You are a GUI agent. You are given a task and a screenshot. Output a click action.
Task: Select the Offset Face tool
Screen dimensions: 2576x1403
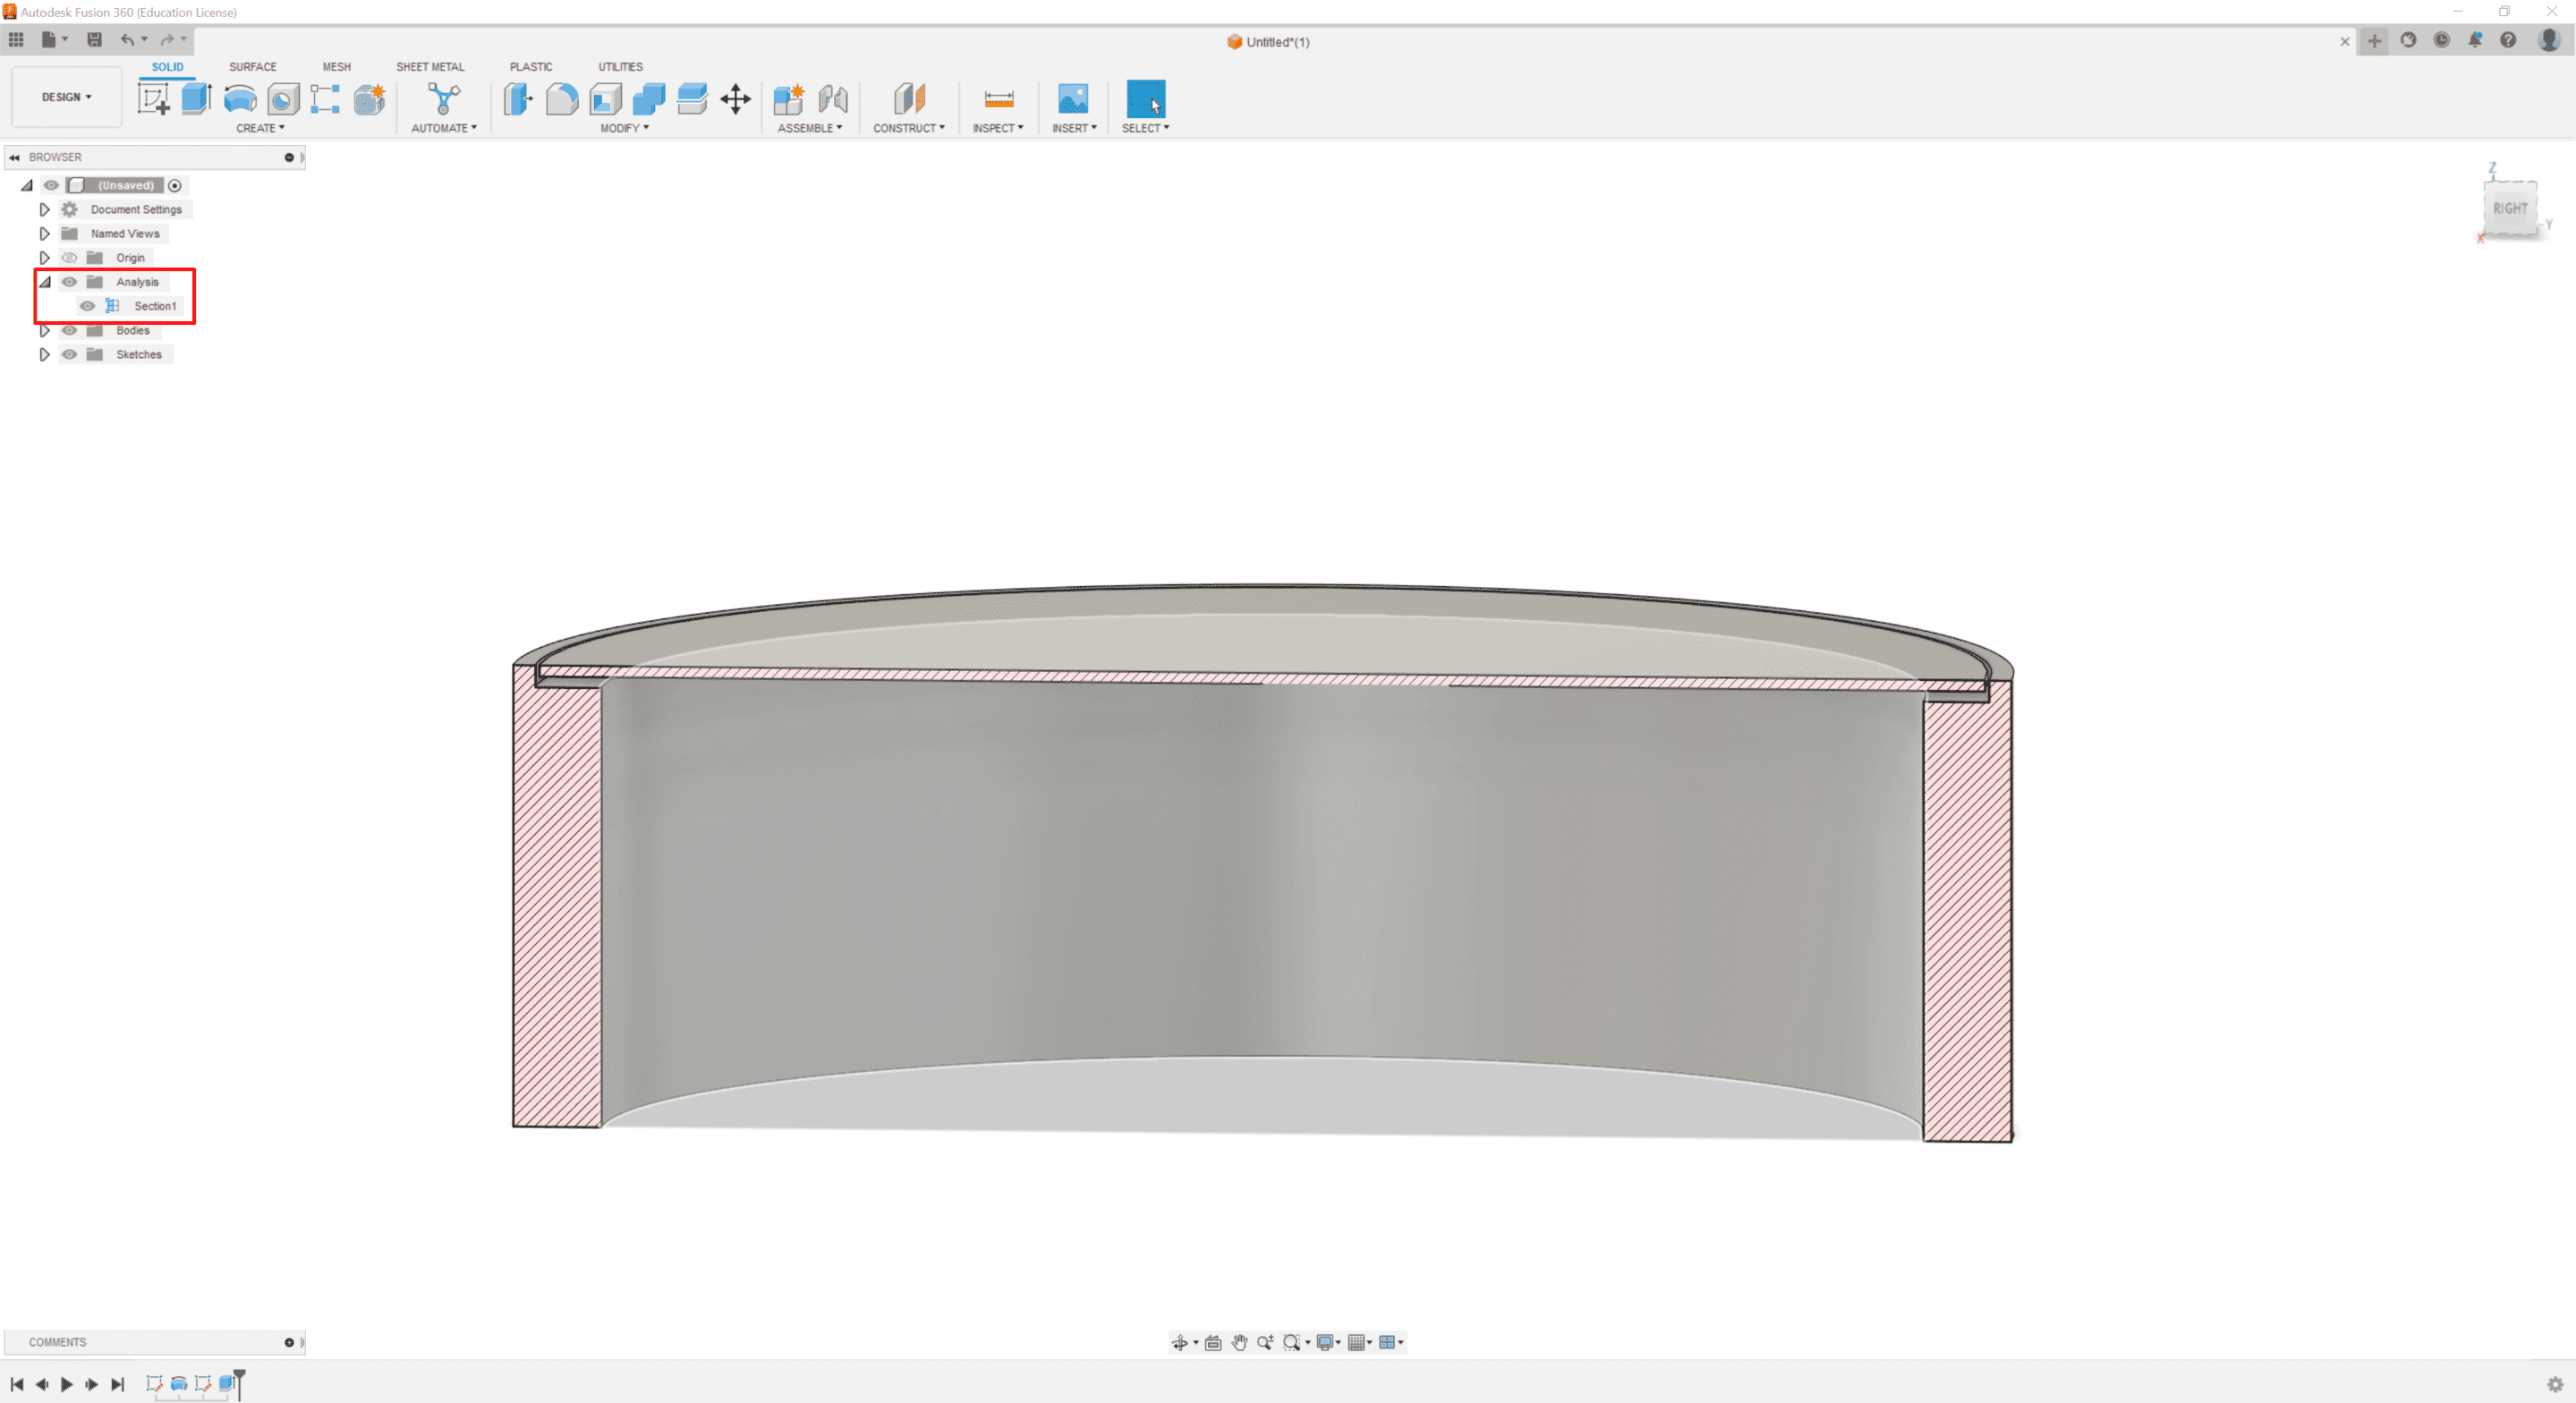(x=692, y=99)
